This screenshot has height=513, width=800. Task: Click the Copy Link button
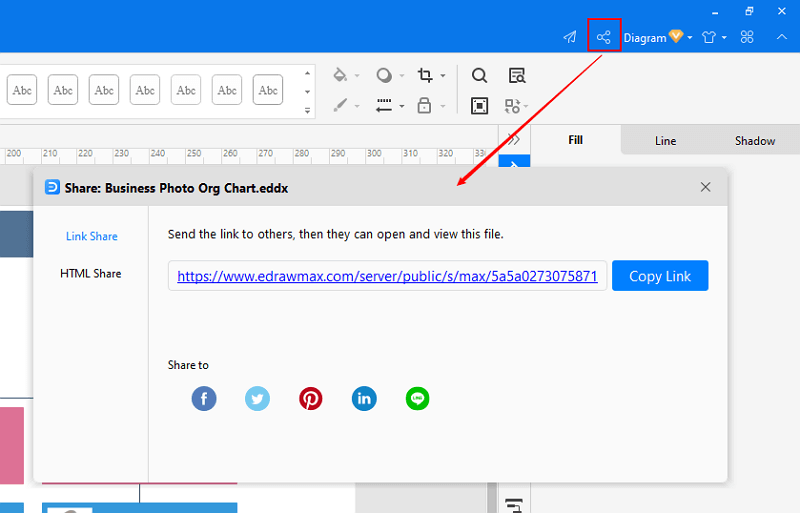point(660,276)
